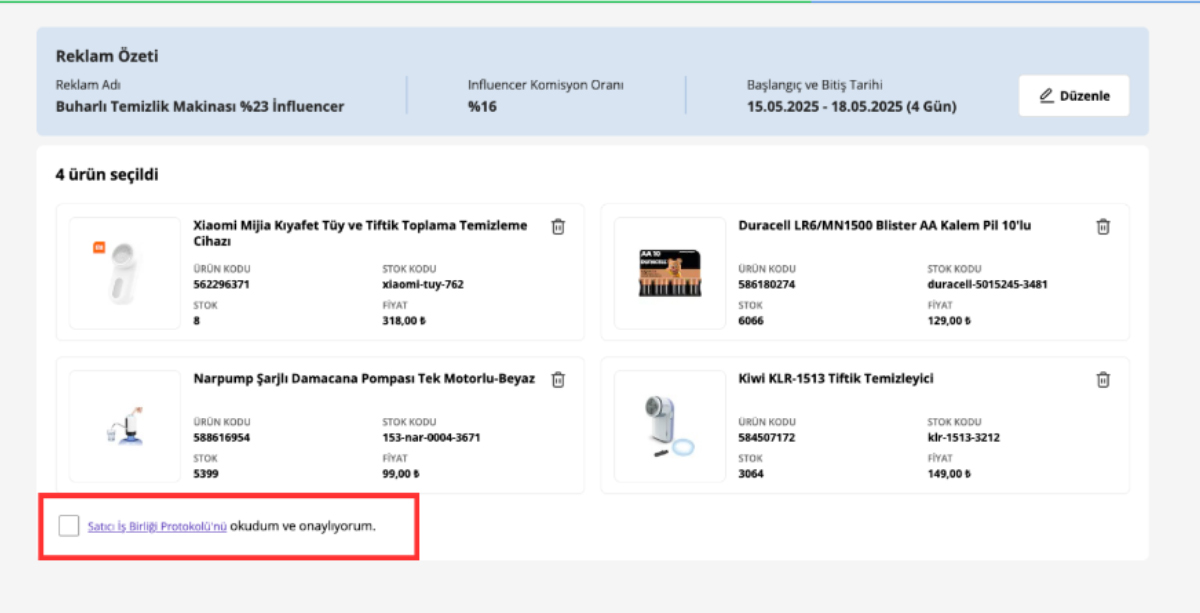Image resolution: width=1200 pixels, height=613 pixels.
Task: Click the Reklam Özeti heading
Action: point(107,56)
